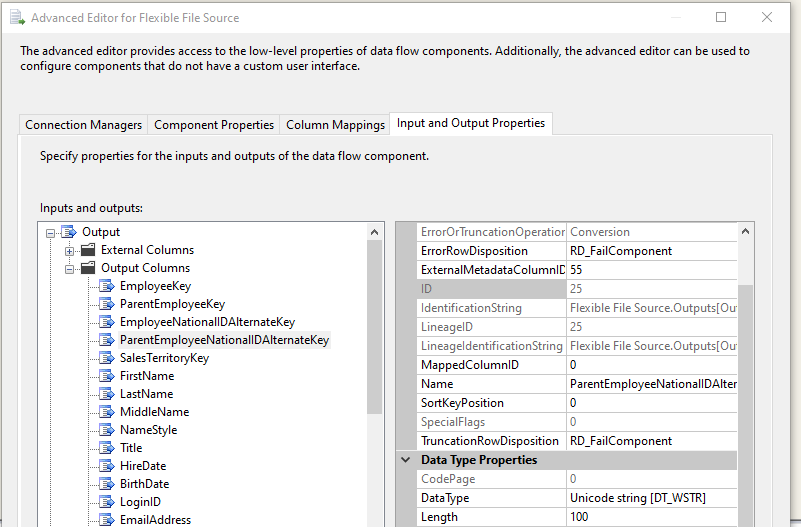The width and height of the screenshot is (801, 527).
Task: Click the Output node icon in tree
Action: [69, 232]
